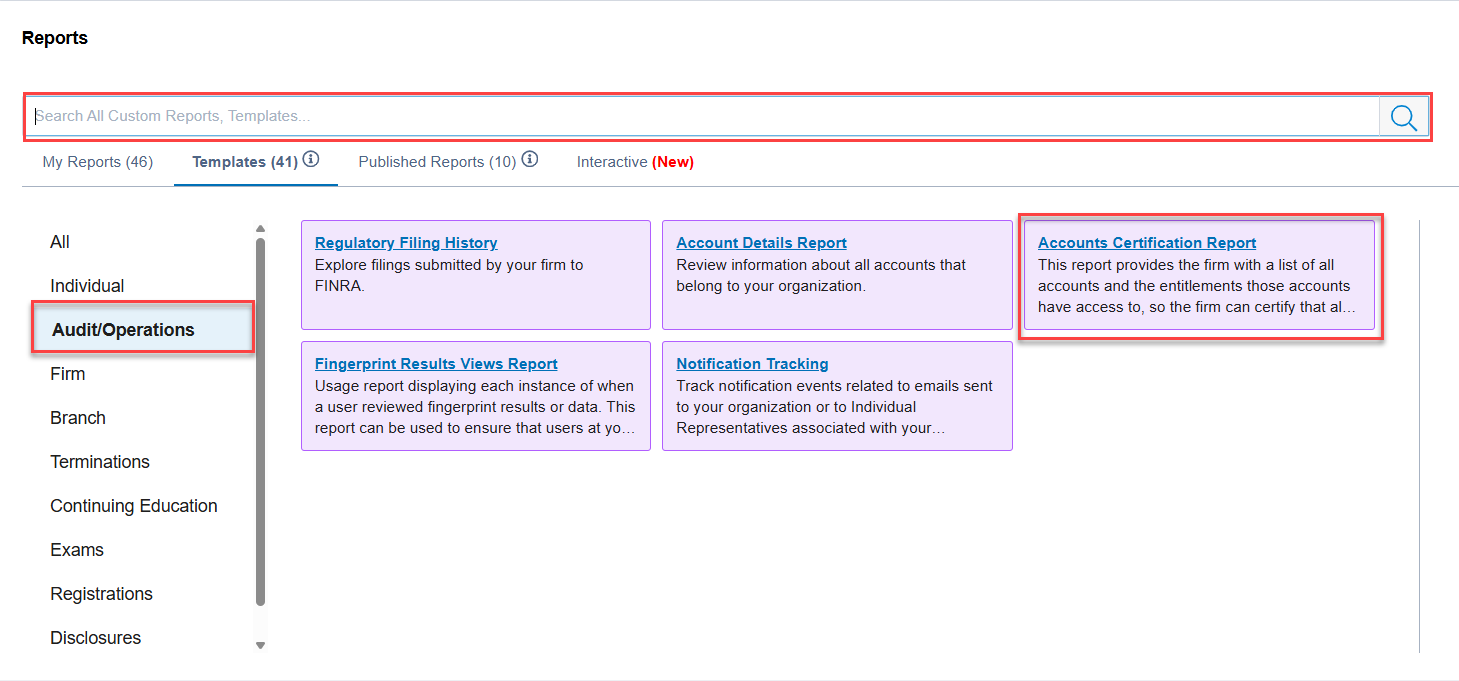Click the category list scrollbar thumb

tap(261, 421)
